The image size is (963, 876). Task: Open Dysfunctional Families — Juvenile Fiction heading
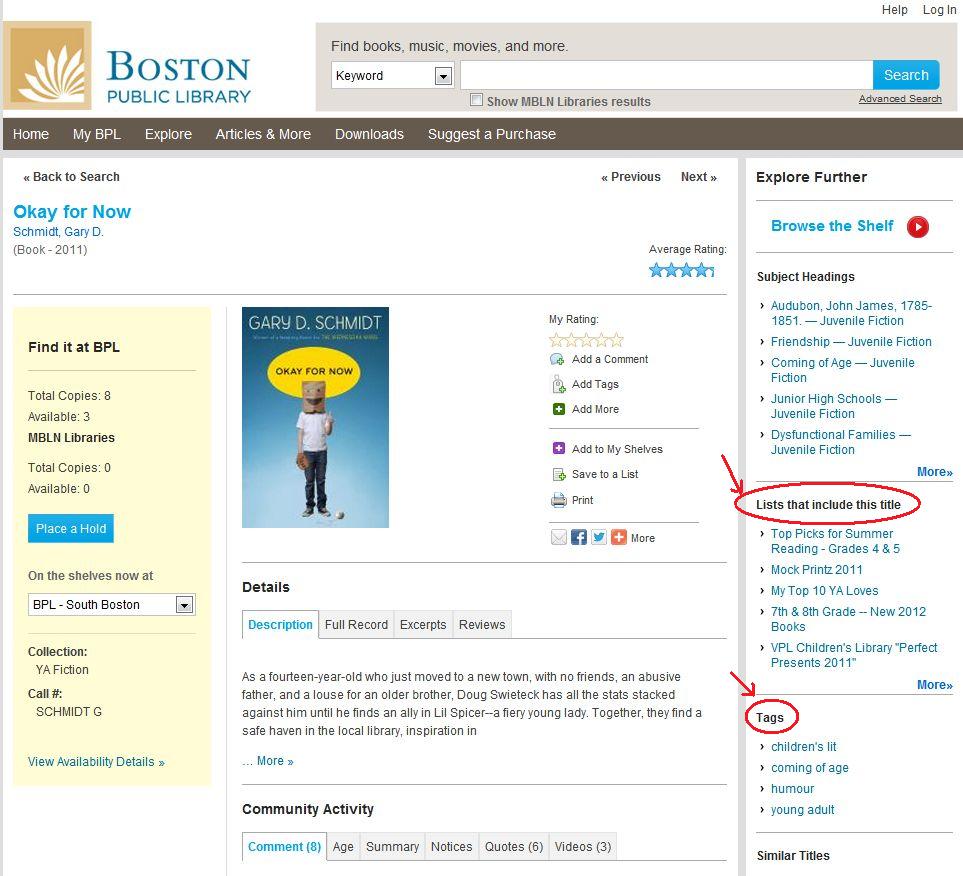tap(840, 442)
